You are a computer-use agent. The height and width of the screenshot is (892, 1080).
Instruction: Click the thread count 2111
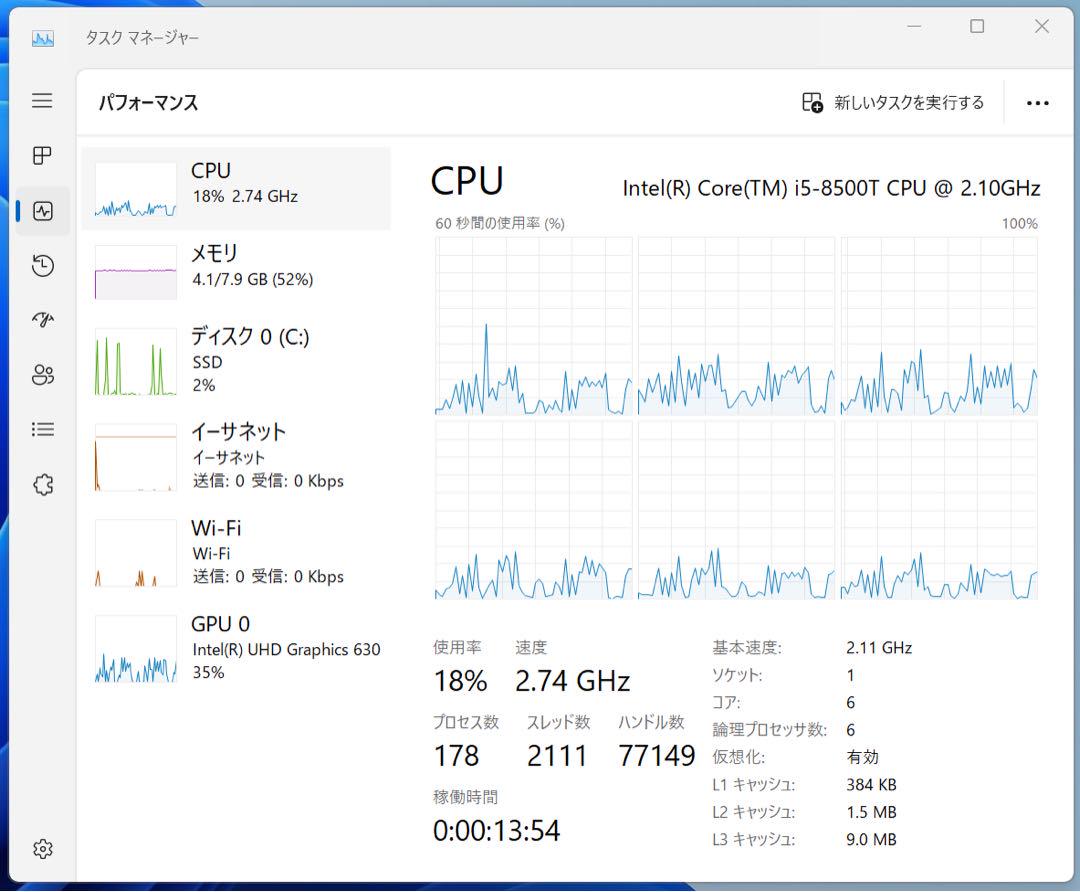pos(557,756)
